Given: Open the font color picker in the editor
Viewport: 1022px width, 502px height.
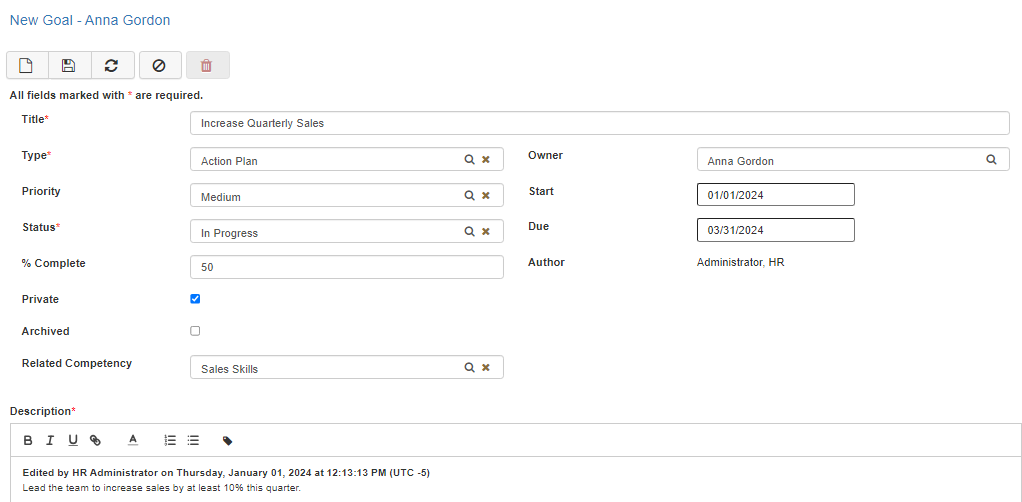Looking at the screenshot, I should 132,440.
